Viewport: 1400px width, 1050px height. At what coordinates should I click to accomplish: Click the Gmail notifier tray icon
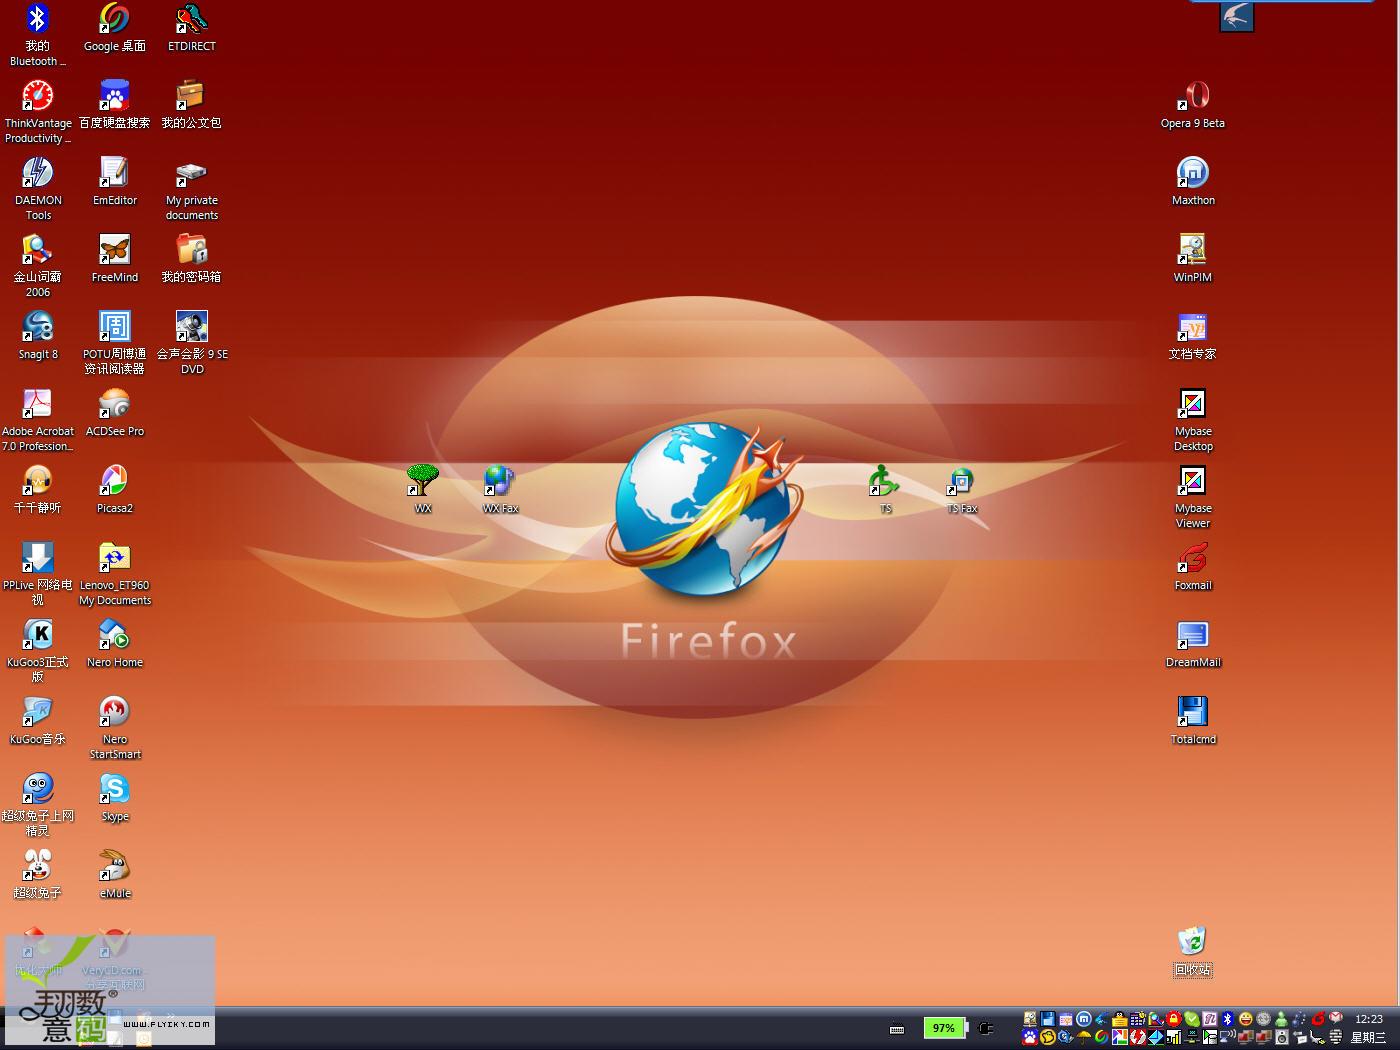(x=1336, y=1019)
